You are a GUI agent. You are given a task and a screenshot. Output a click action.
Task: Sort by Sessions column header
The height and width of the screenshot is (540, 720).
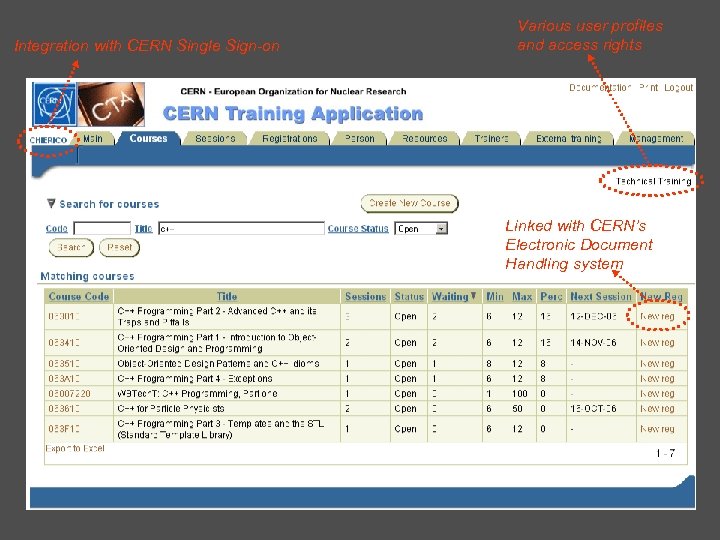click(366, 296)
